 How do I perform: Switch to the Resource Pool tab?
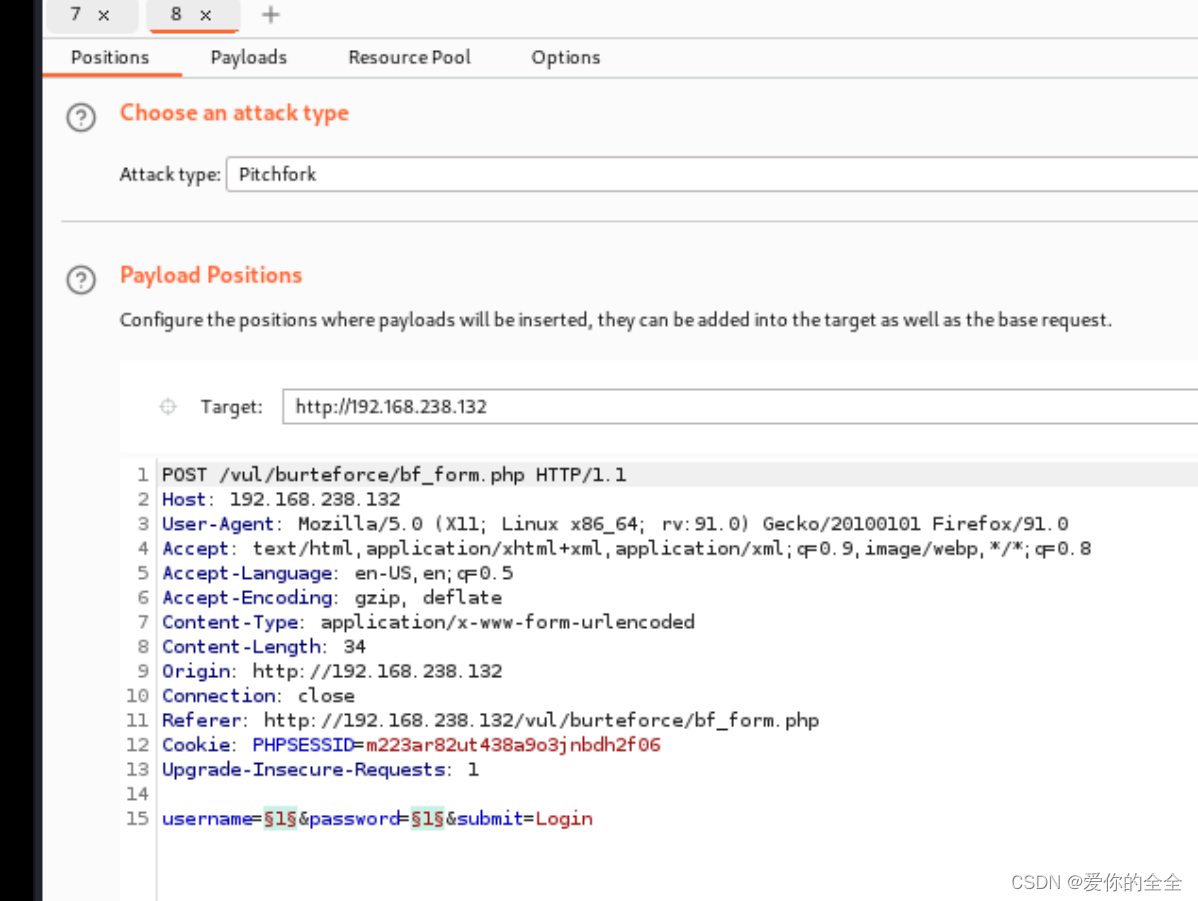(410, 57)
